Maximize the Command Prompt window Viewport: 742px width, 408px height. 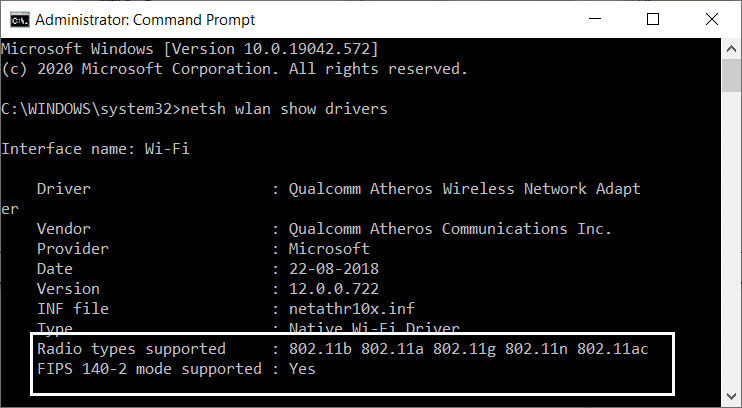tap(653, 19)
